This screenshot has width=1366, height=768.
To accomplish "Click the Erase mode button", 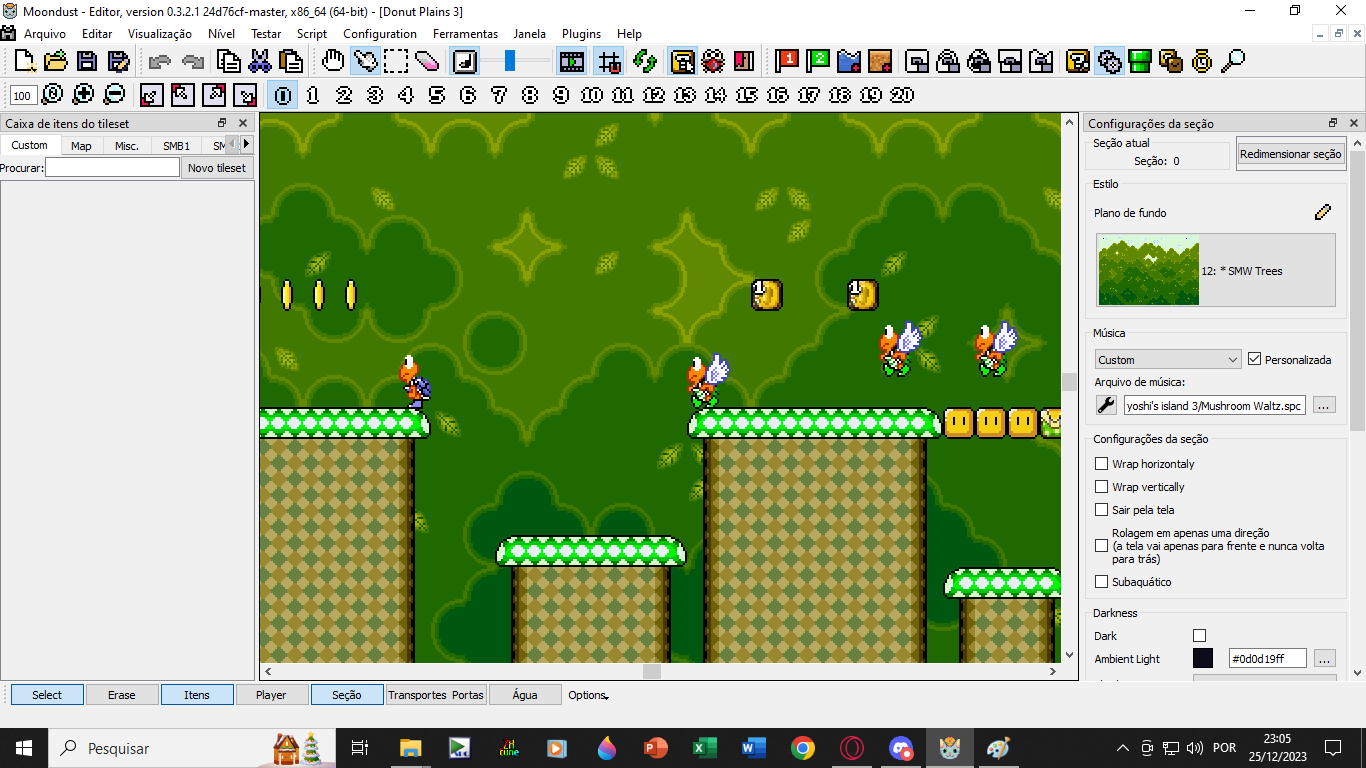I will pos(122,695).
